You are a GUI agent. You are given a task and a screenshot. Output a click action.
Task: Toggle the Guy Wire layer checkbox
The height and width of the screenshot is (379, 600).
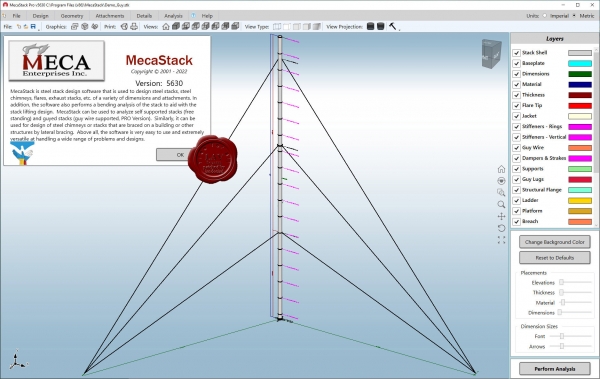(517, 148)
